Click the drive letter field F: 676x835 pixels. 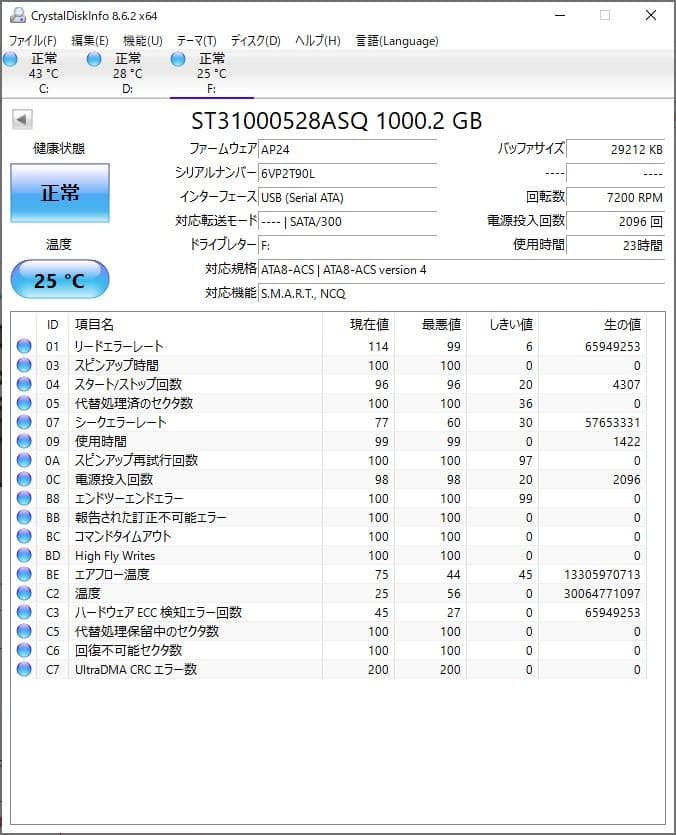(x=347, y=245)
